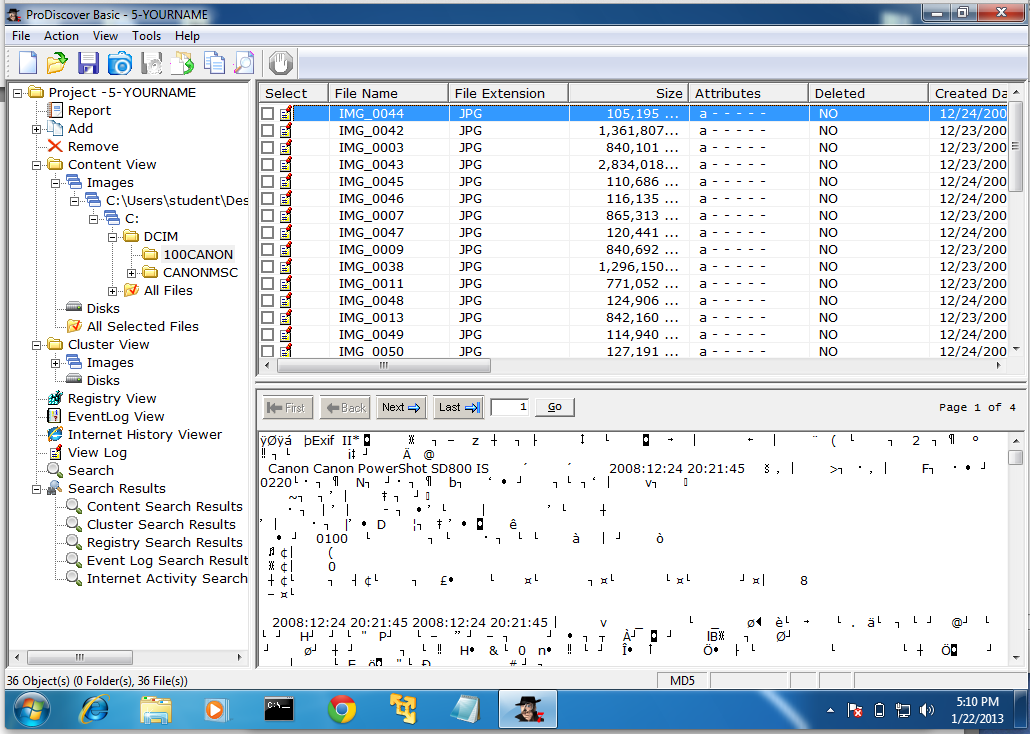This screenshot has width=1030, height=734.
Task: Click the copy documents toolbar icon
Action: click(x=213, y=63)
